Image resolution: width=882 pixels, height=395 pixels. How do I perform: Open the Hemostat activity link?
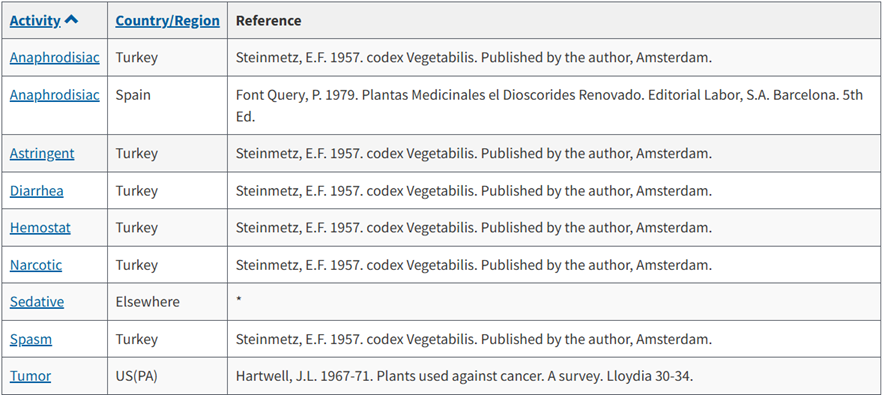(40, 228)
